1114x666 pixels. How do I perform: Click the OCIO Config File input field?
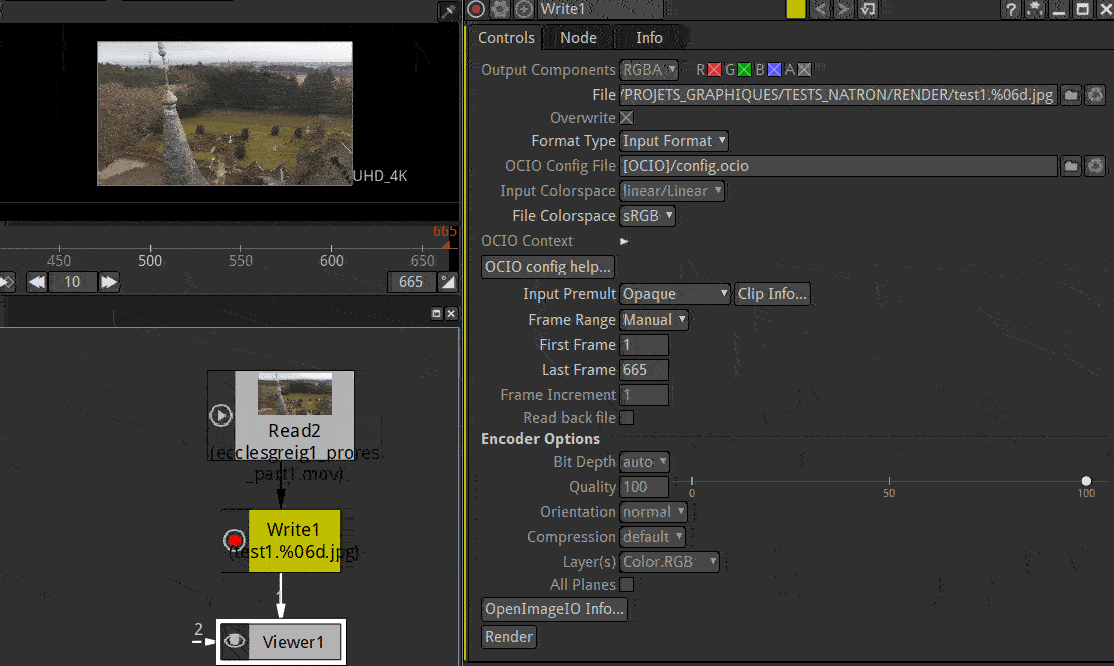click(838, 166)
